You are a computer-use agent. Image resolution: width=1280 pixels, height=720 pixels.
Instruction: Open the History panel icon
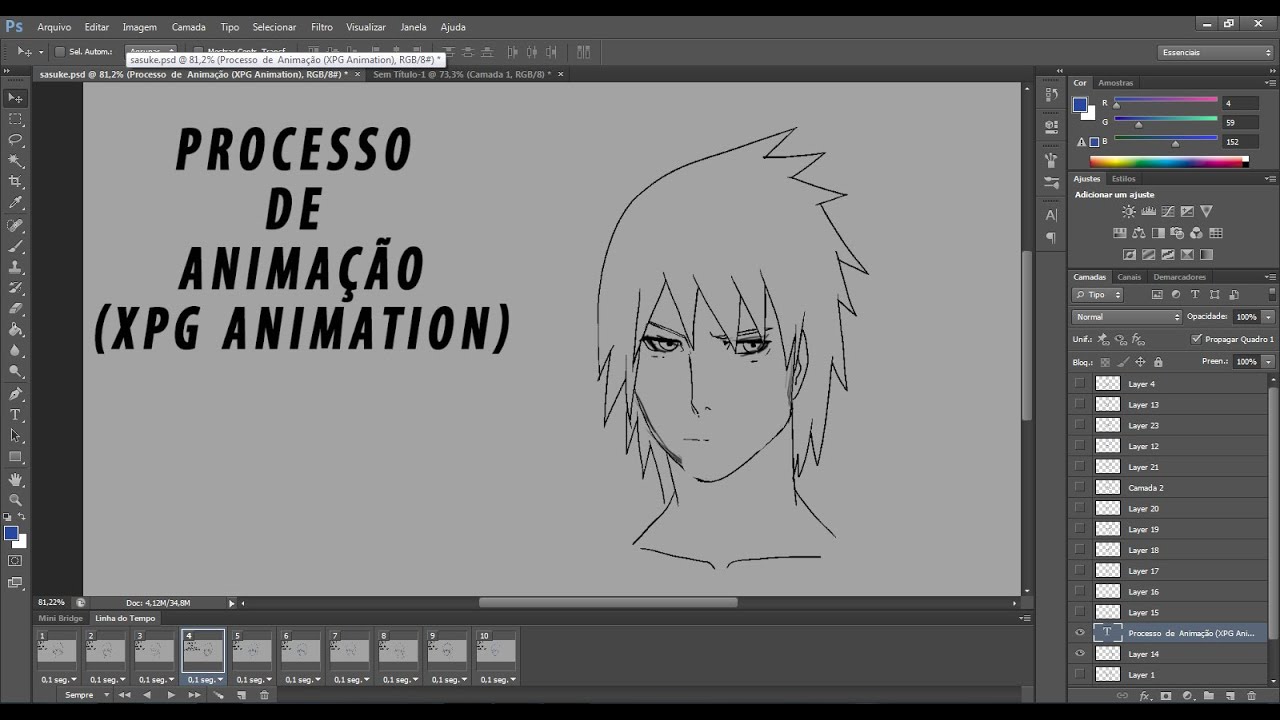pos(1051,95)
